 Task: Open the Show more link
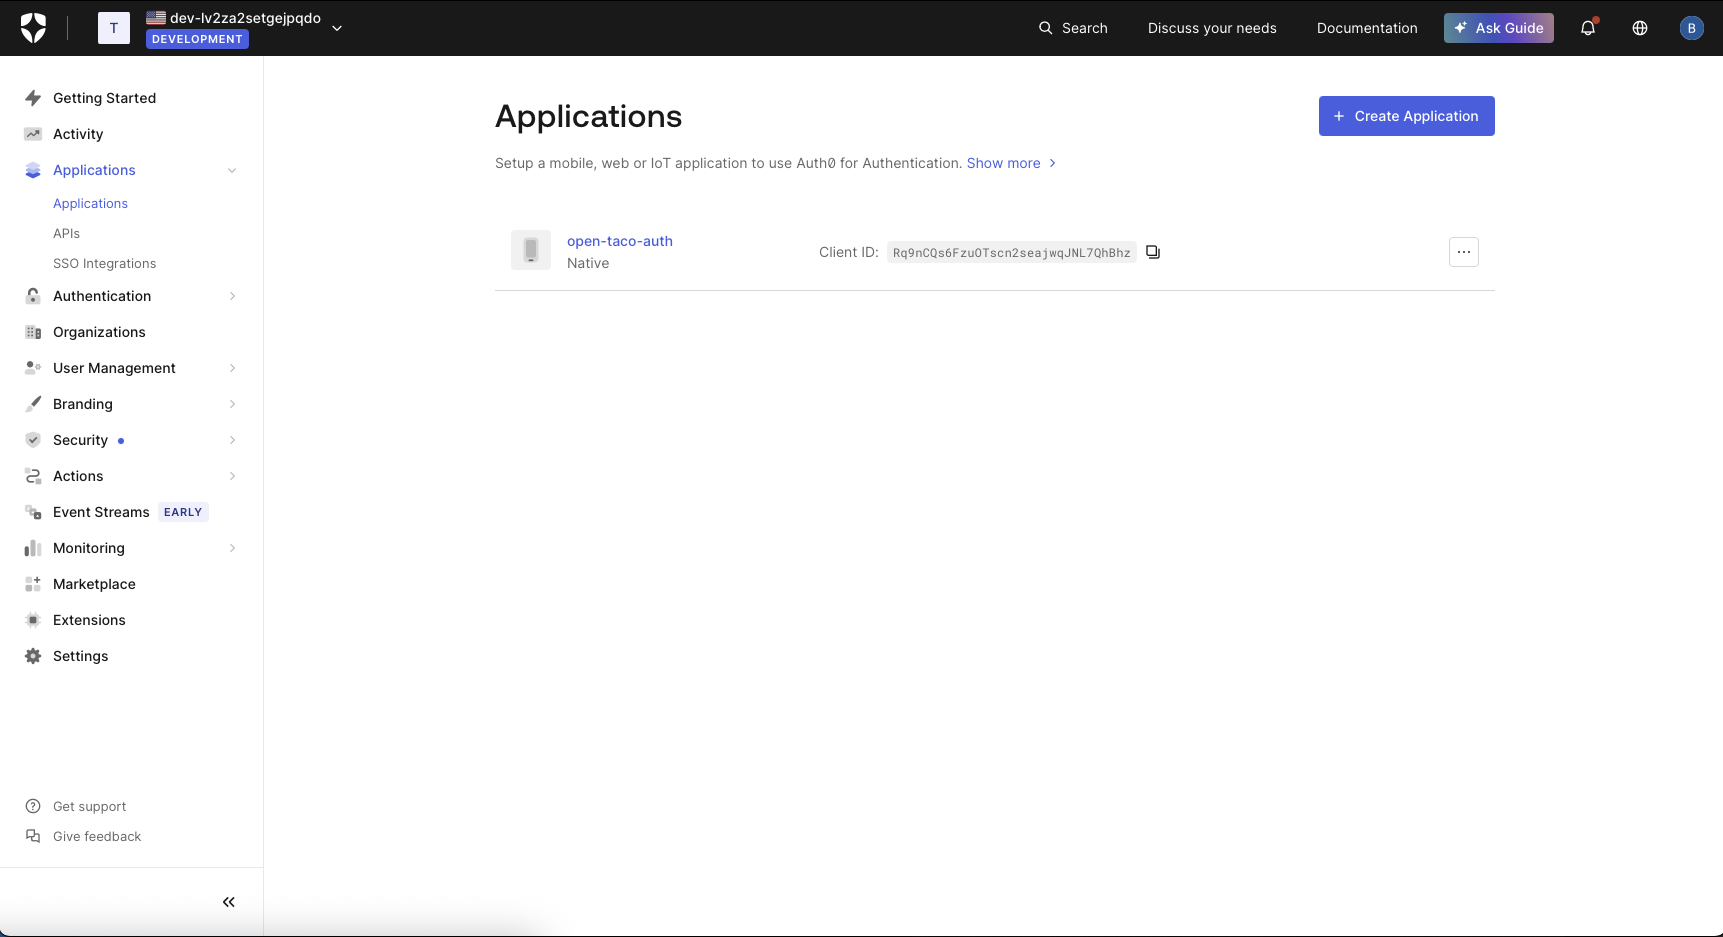tap(1003, 163)
